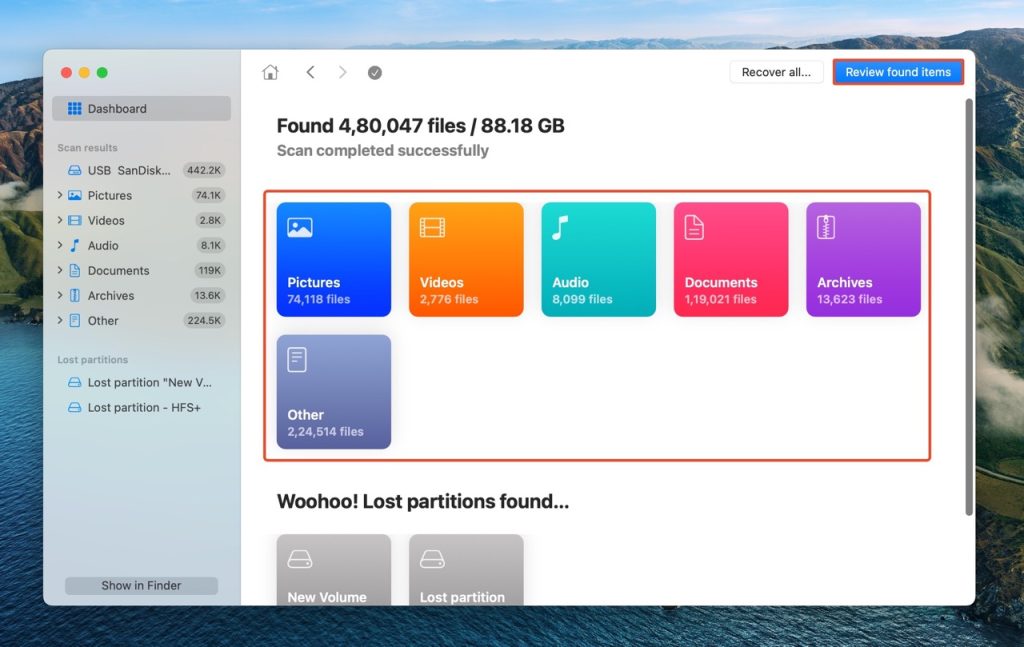Click the home icon in the toolbar
This screenshot has height=647, width=1024.
point(270,72)
